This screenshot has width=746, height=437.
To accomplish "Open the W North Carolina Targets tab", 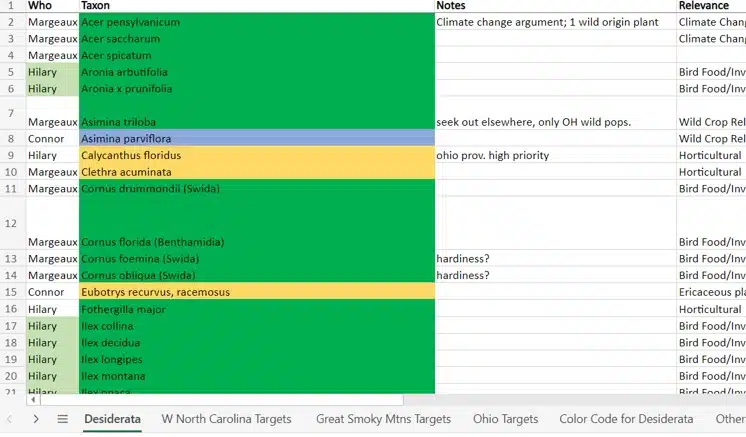I will pyautogui.click(x=226, y=419).
